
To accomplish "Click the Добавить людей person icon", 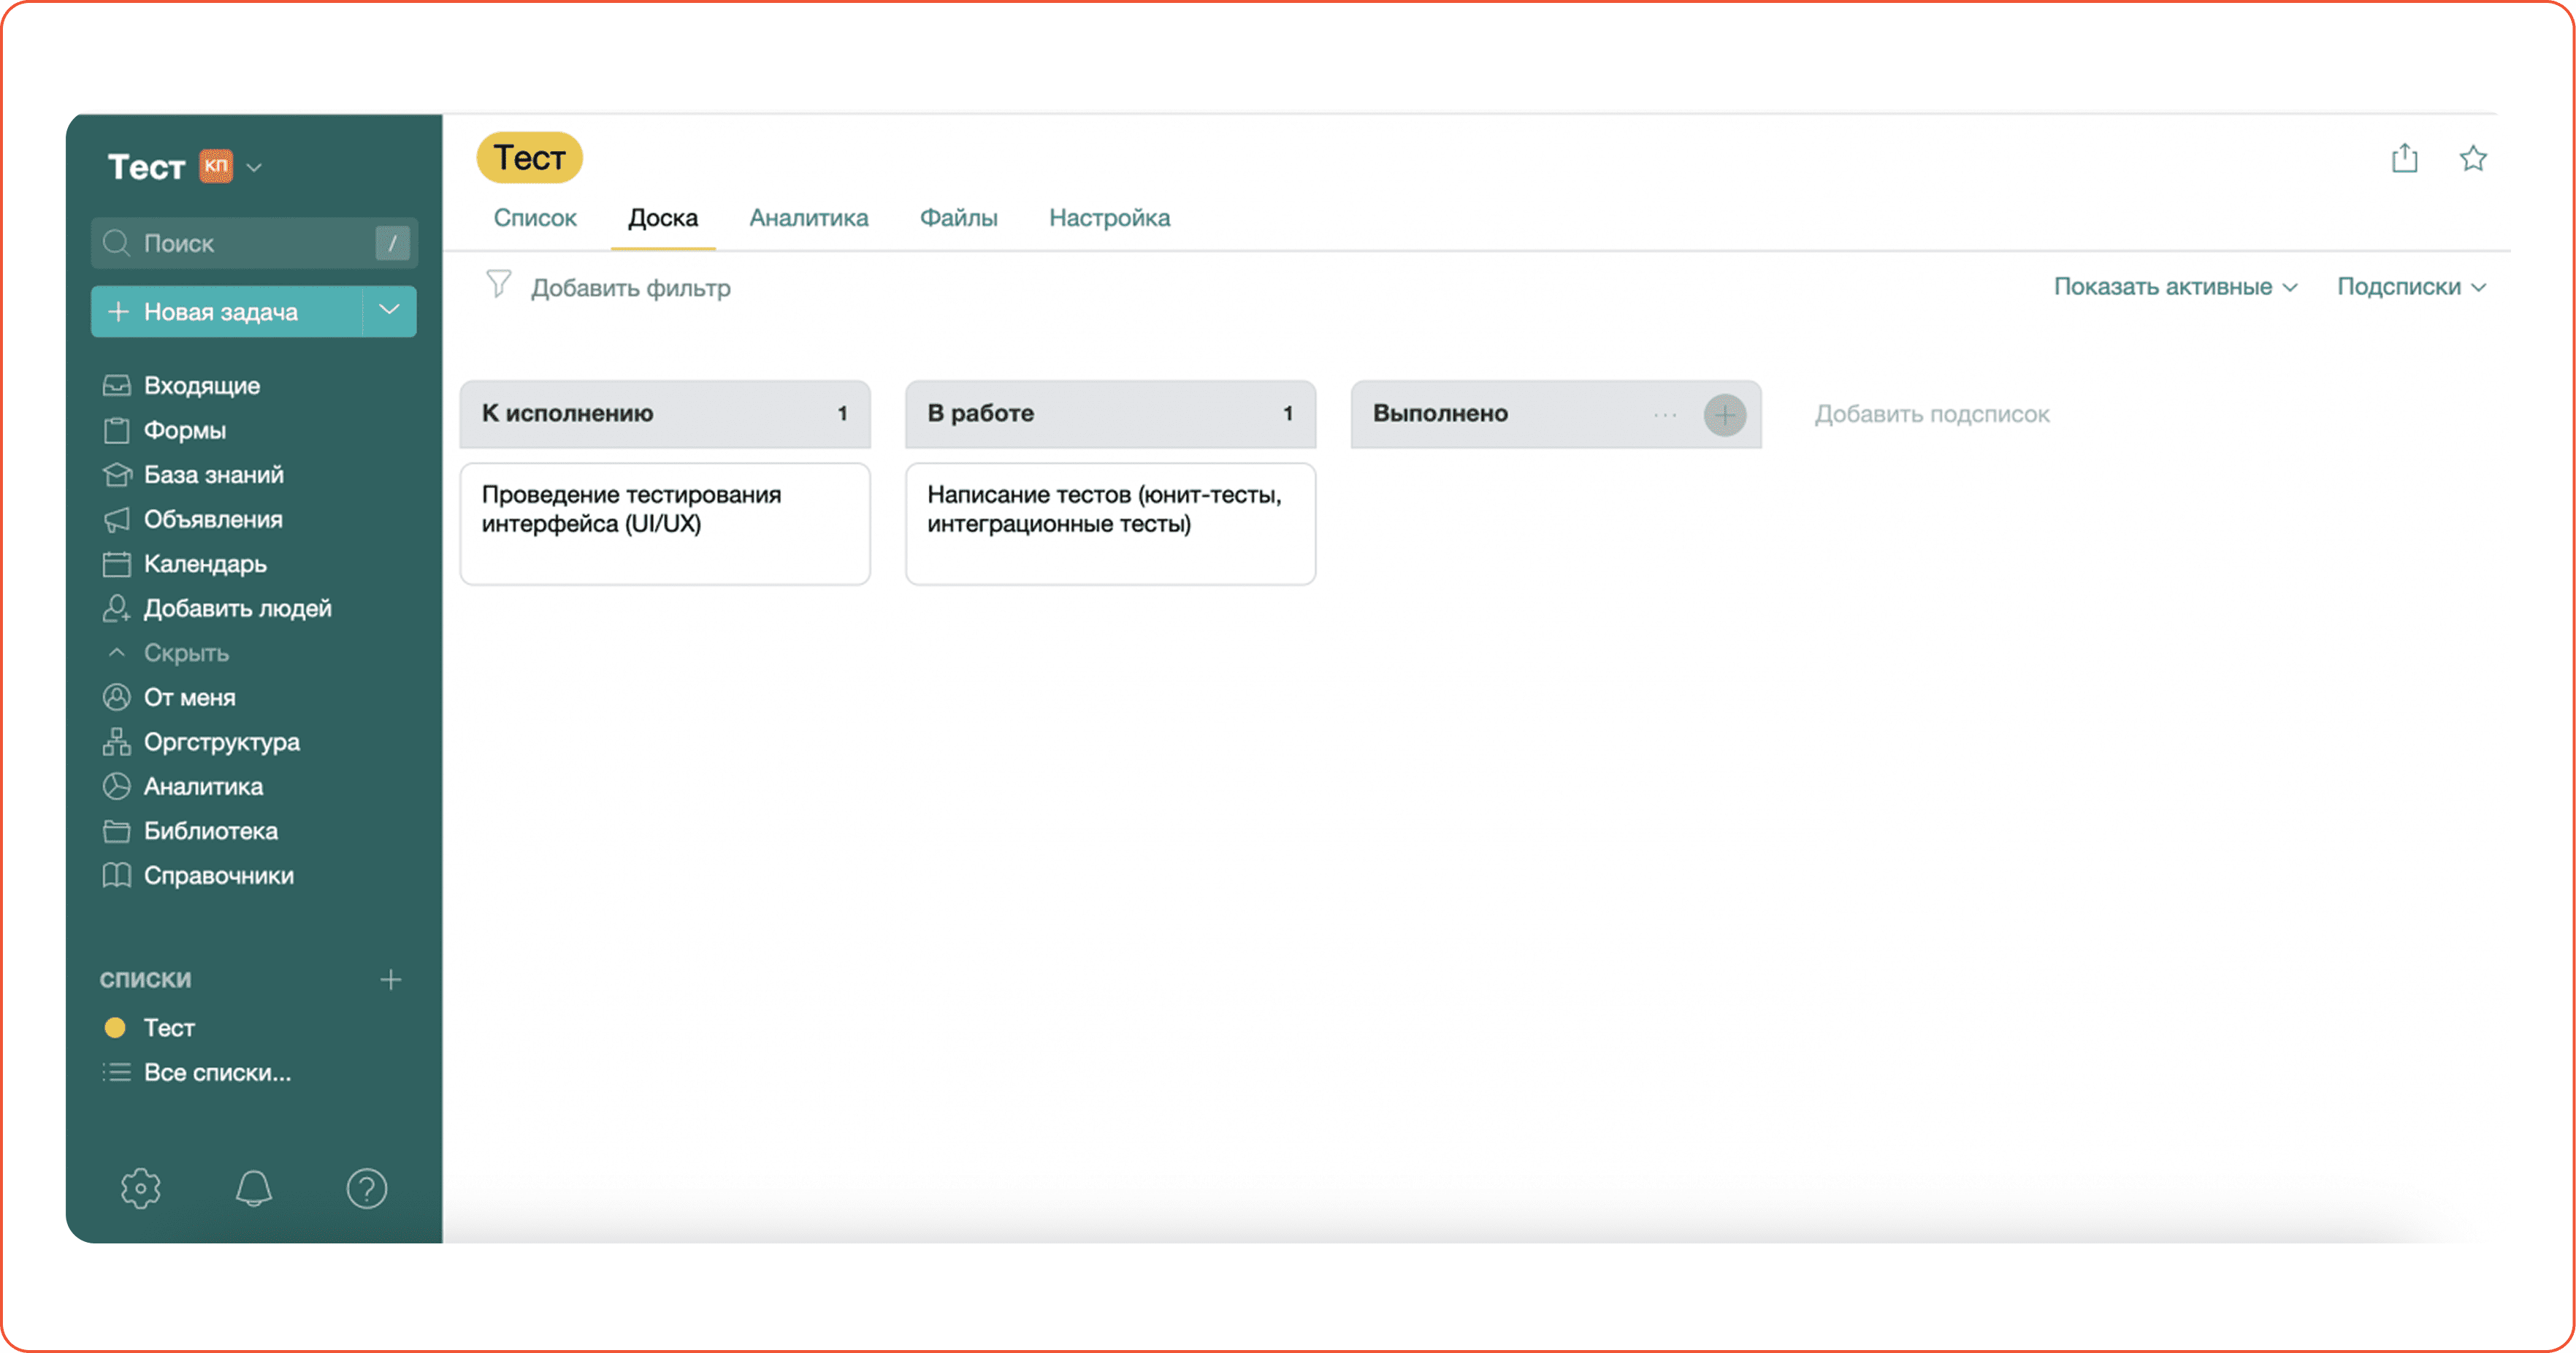I will pos(116,608).
